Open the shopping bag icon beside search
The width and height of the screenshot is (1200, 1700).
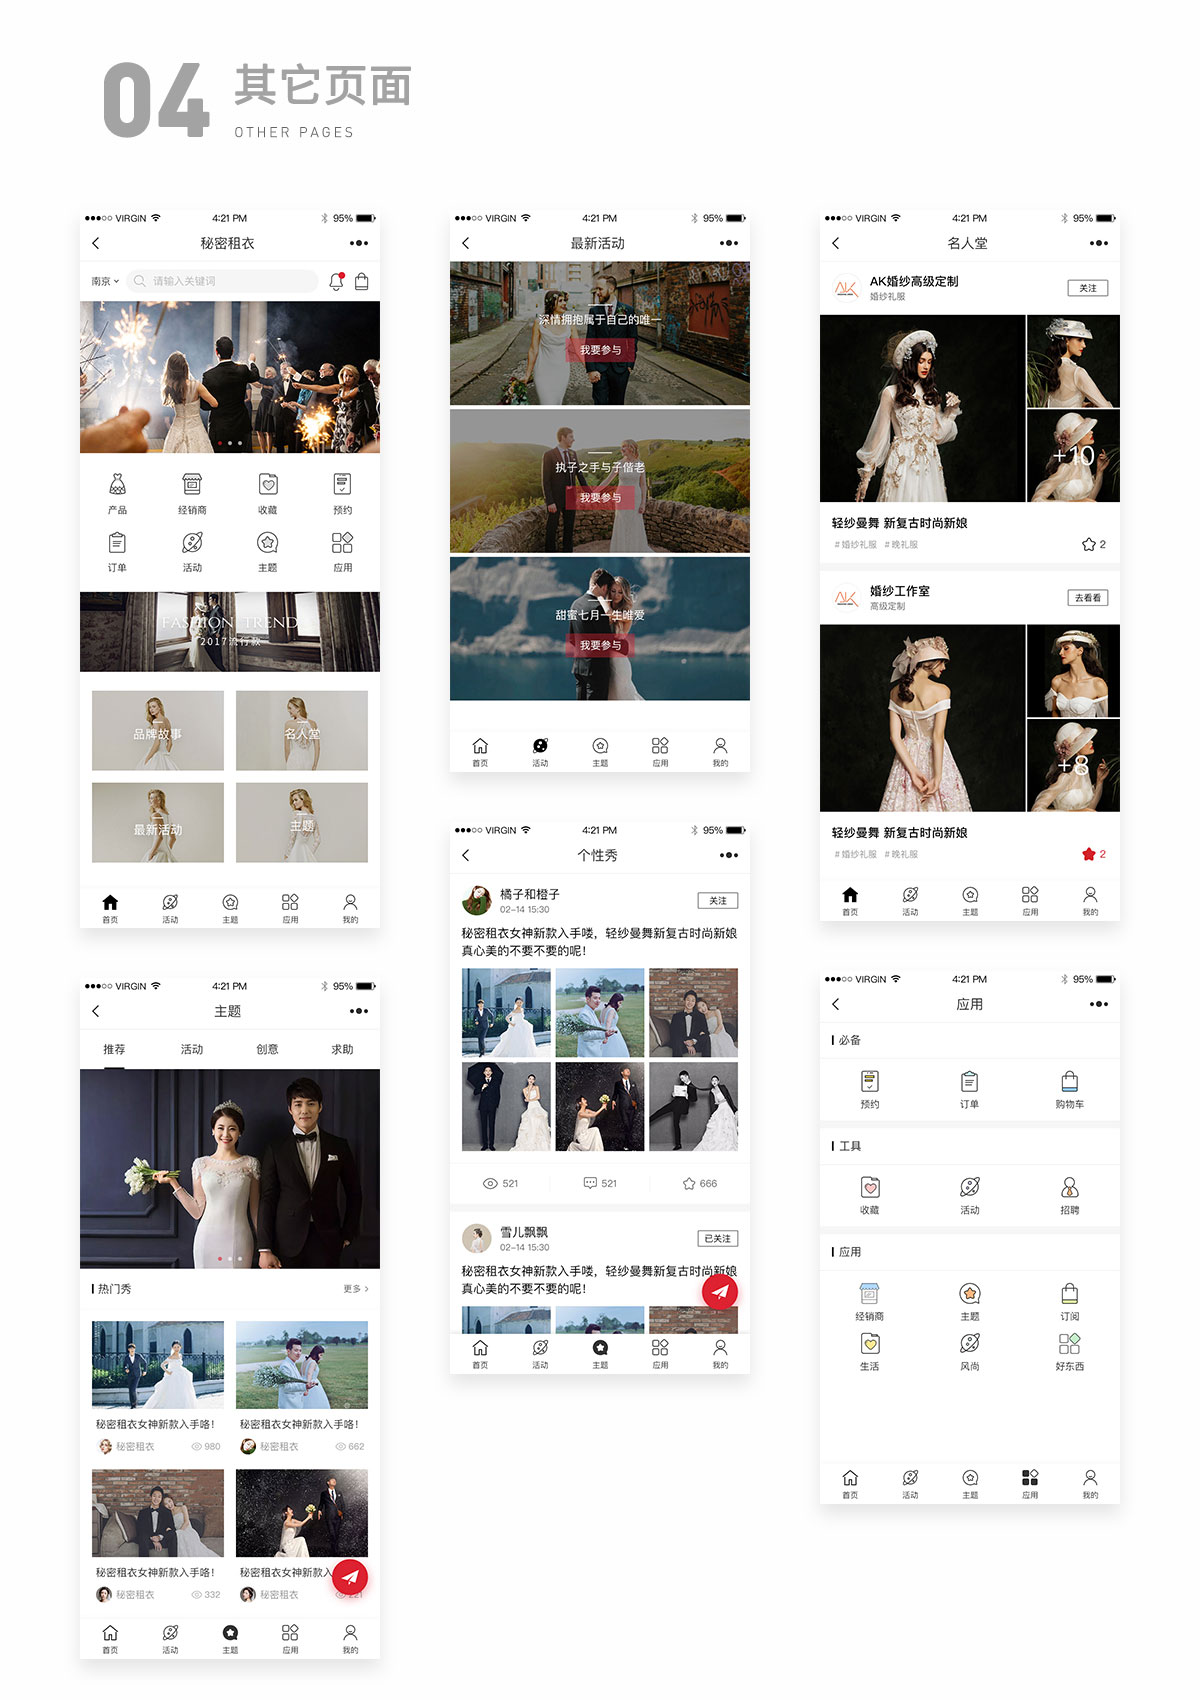[x=362, y=282]
